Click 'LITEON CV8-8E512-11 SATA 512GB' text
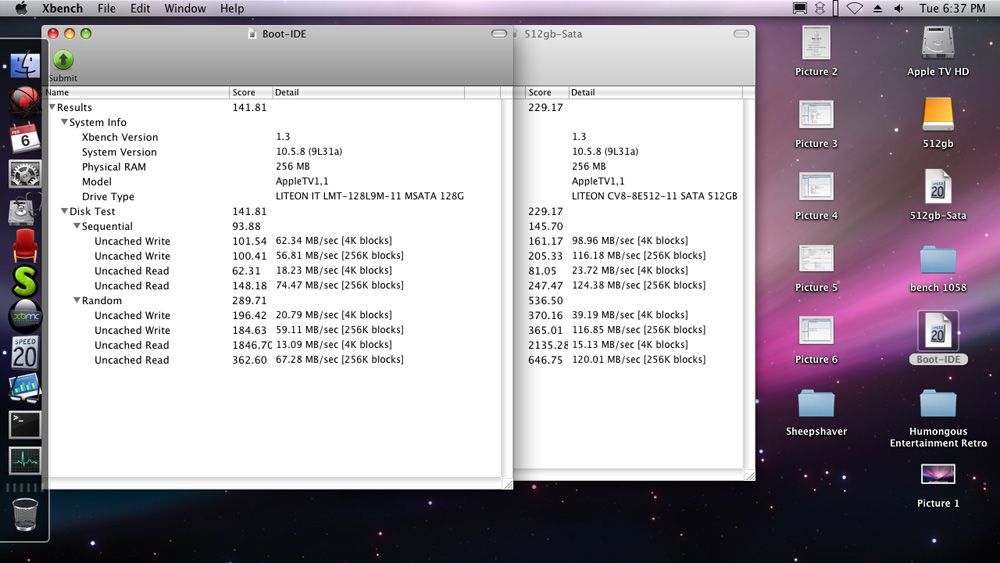1000x563 pixels. [654, 196]
